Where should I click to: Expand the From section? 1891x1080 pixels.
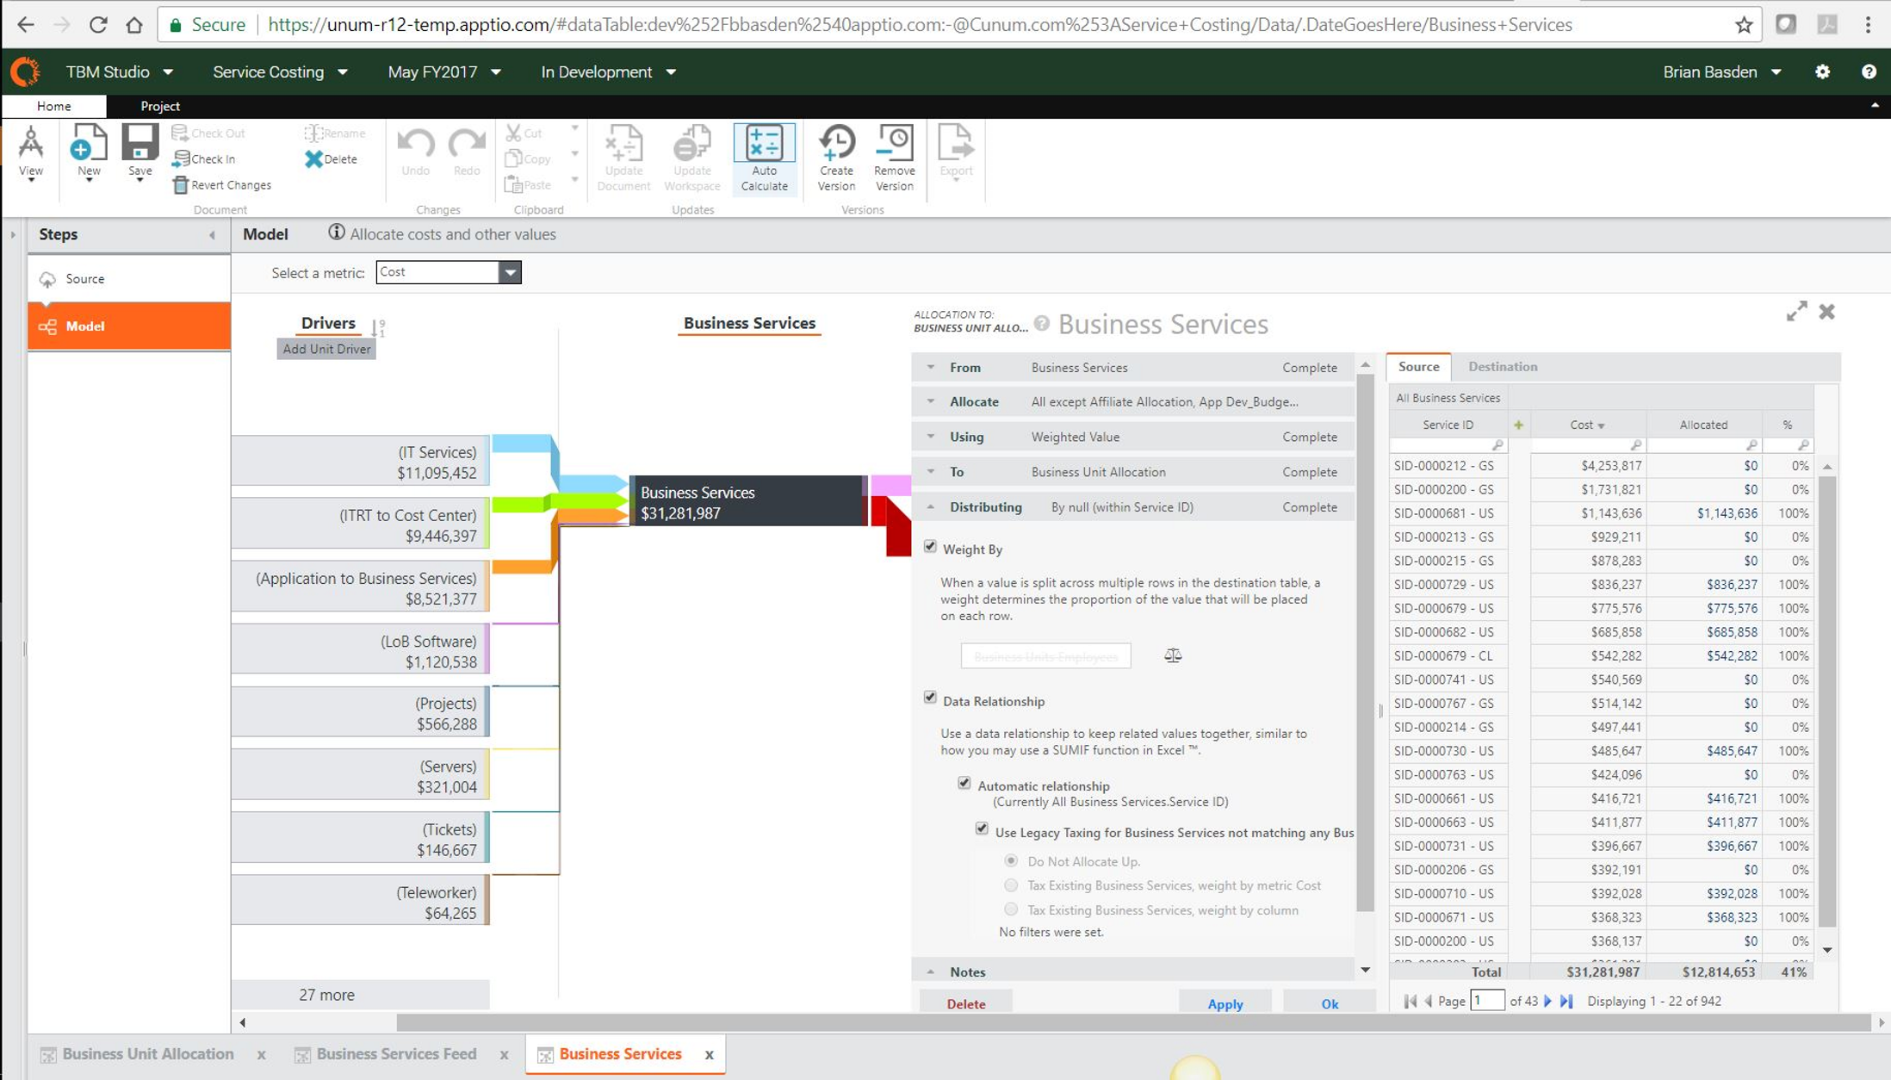[x=931, y=368]
